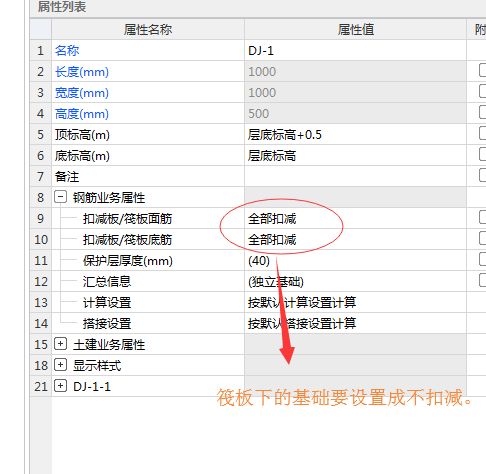Select the 搭接设置 tree row
The width and height of the screenshot is (486, 474).
click(x=107, y=324)
